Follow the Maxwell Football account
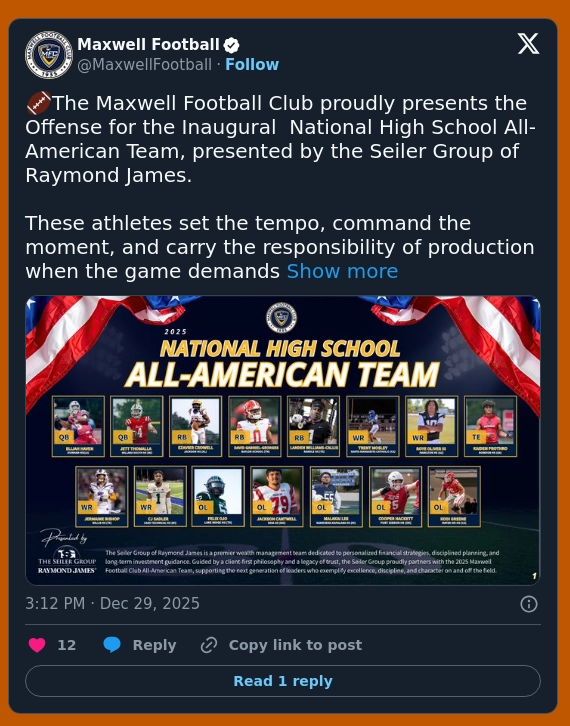Image resolution: width=570 pixels, height=726 pixels. 252,64
